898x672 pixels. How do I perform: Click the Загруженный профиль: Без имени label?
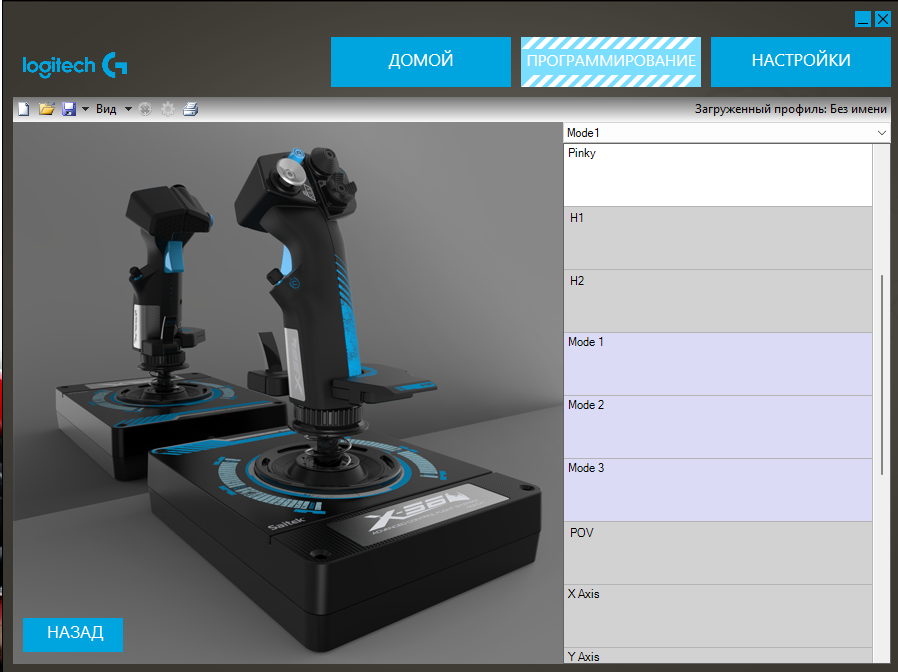click(x=791, y=109)
